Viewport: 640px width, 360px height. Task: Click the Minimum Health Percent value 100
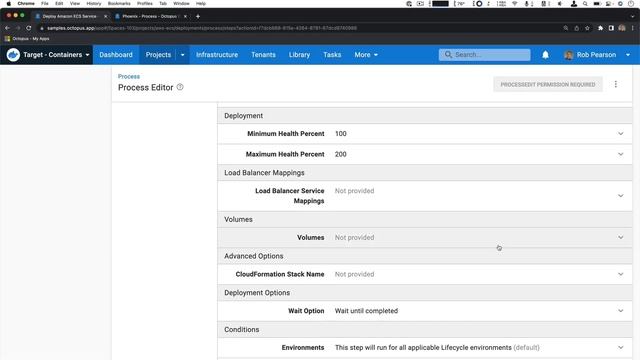click(340, 133)
